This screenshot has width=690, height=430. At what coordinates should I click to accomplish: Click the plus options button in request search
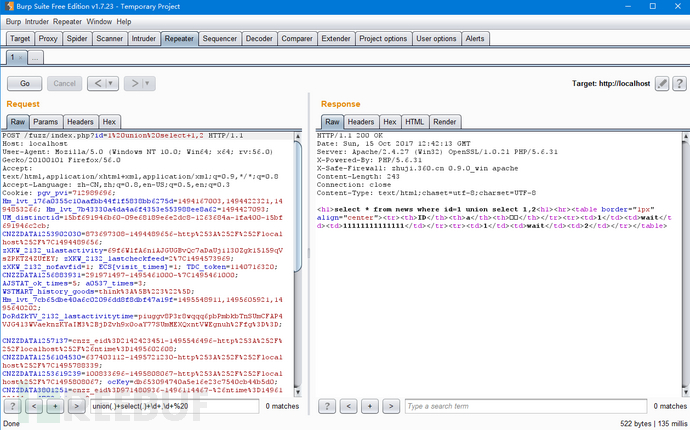[x=55, y=406]
